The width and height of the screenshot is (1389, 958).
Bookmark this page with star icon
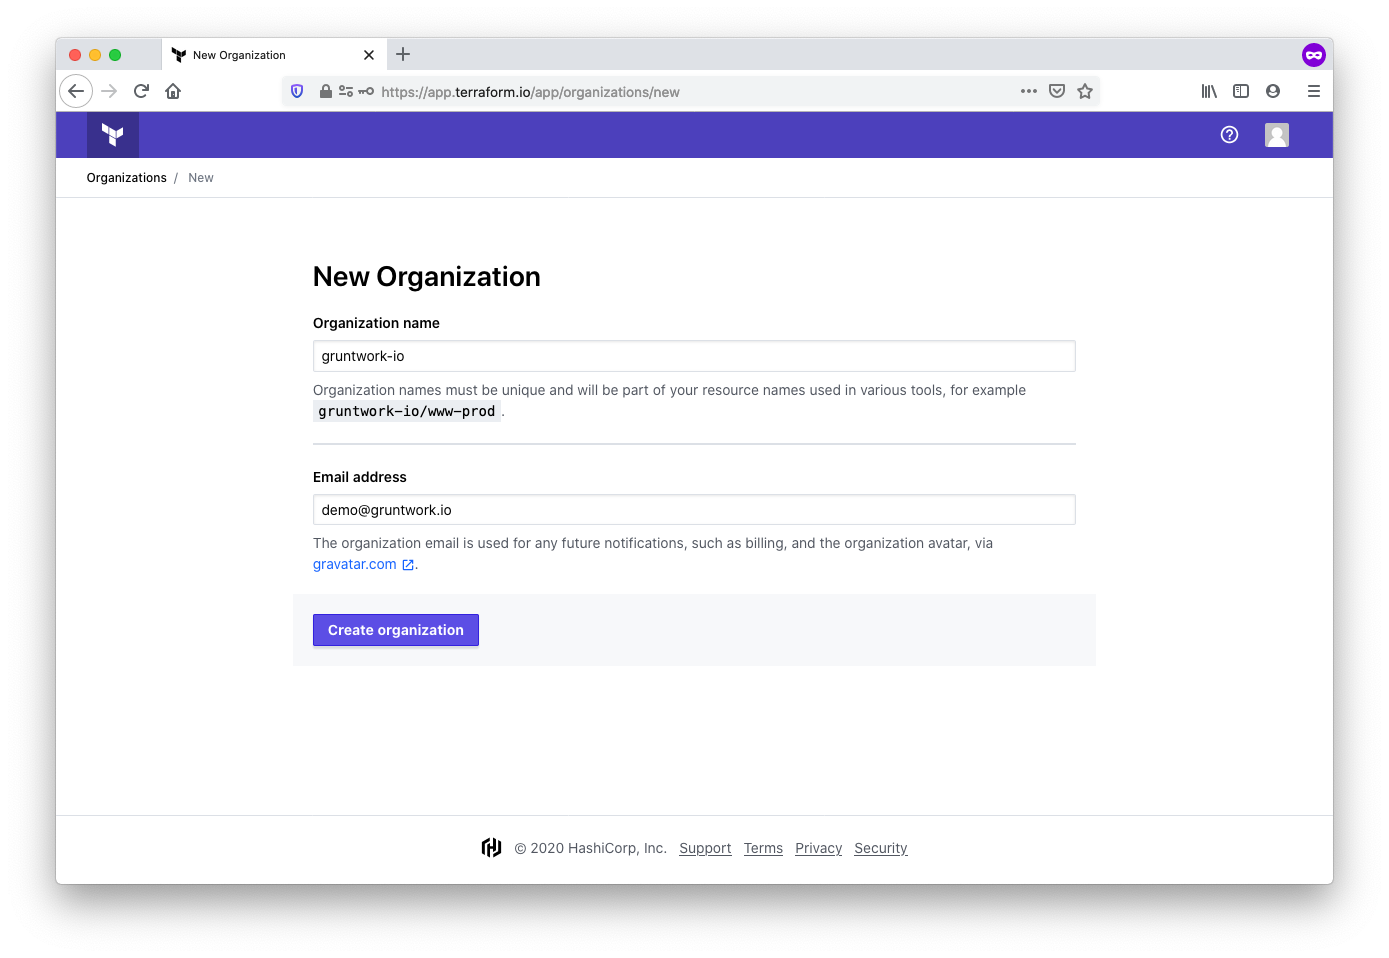[1085, 91]
